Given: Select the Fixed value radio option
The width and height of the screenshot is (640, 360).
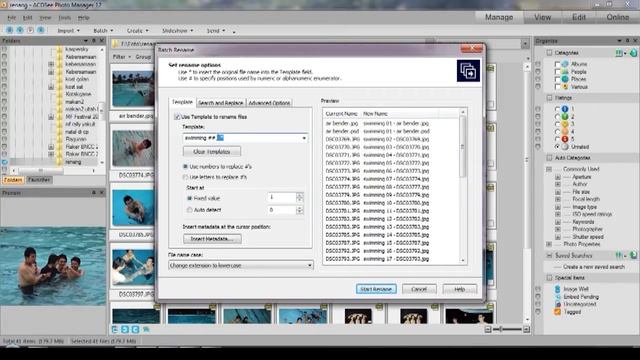Looking at the screenshot, I should 189,198.
